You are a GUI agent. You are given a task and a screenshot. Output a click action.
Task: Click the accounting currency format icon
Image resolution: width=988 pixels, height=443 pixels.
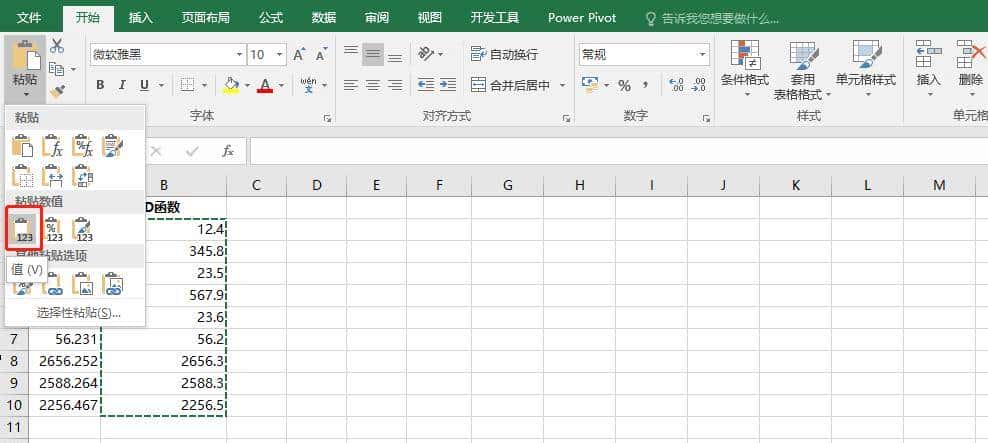click(x=590, y=85)
